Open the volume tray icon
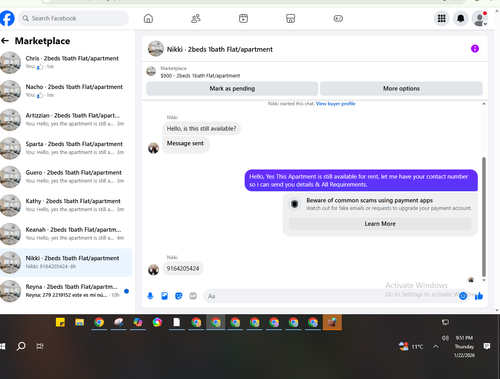Image resolution: width=500 pixels, height=379 pixels. tap(445, 338)
